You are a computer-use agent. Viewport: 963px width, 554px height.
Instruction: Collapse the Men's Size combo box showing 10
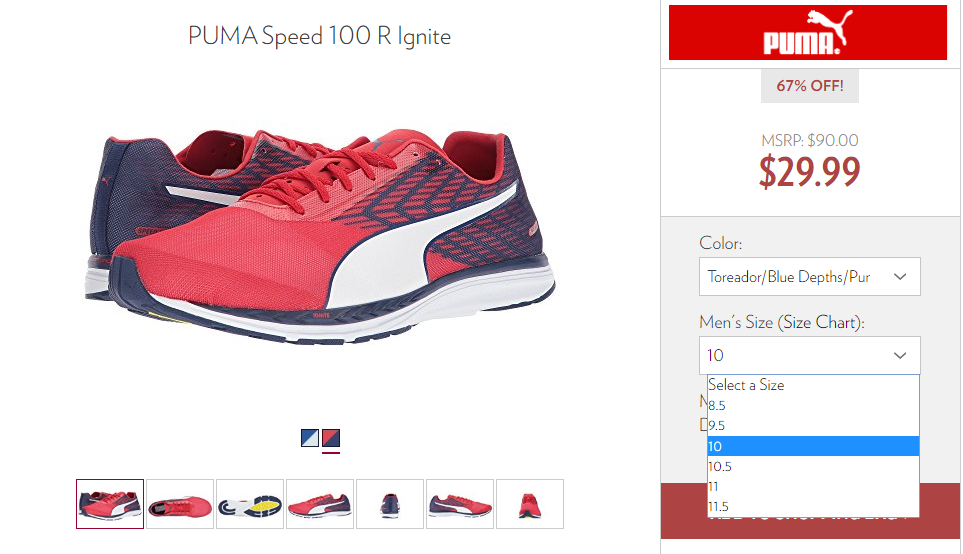(x=809, y=356)
